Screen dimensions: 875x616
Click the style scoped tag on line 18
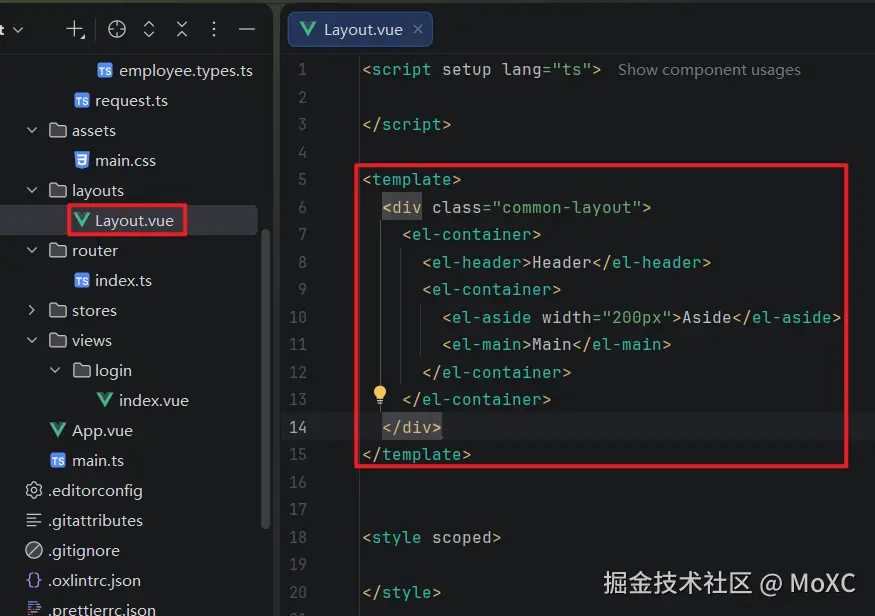[x=431, y=537]
